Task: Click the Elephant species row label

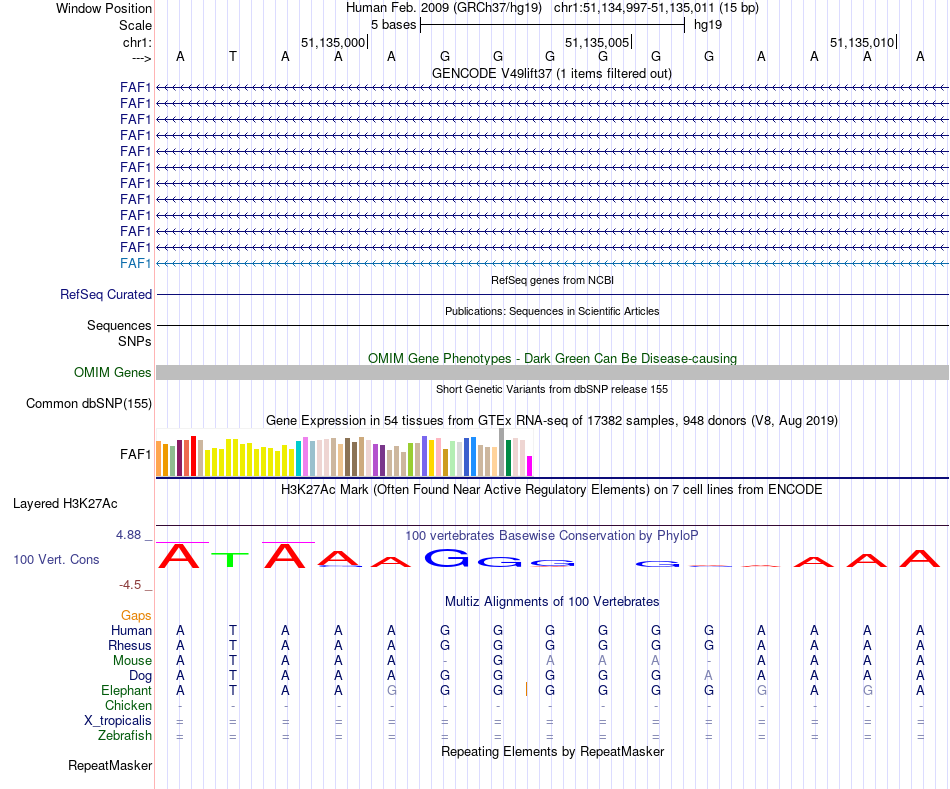Action: pos(127,690)
